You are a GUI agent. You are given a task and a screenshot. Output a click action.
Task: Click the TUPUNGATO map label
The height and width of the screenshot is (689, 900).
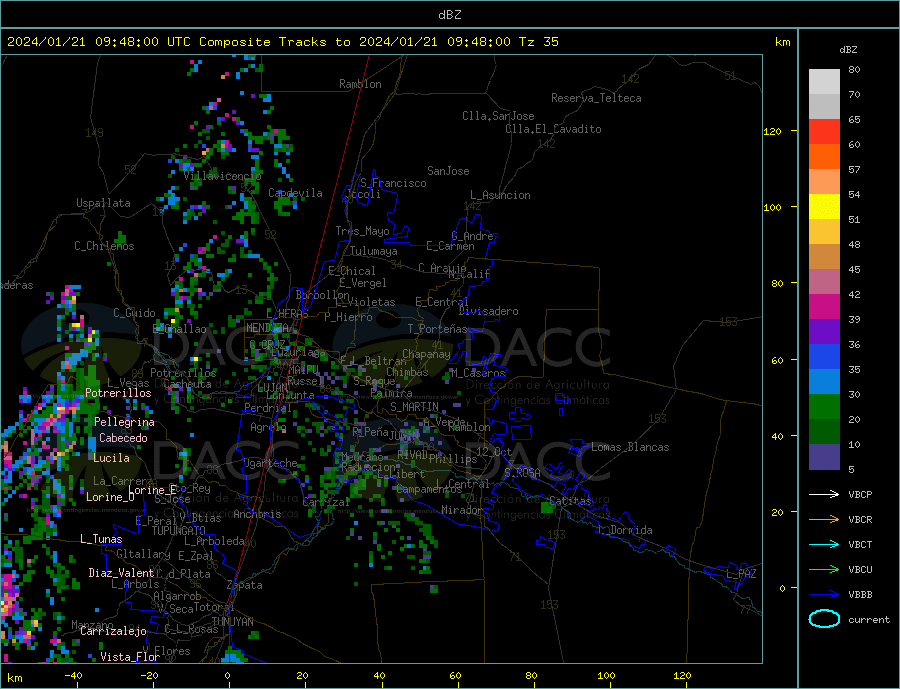pos(179,531)
